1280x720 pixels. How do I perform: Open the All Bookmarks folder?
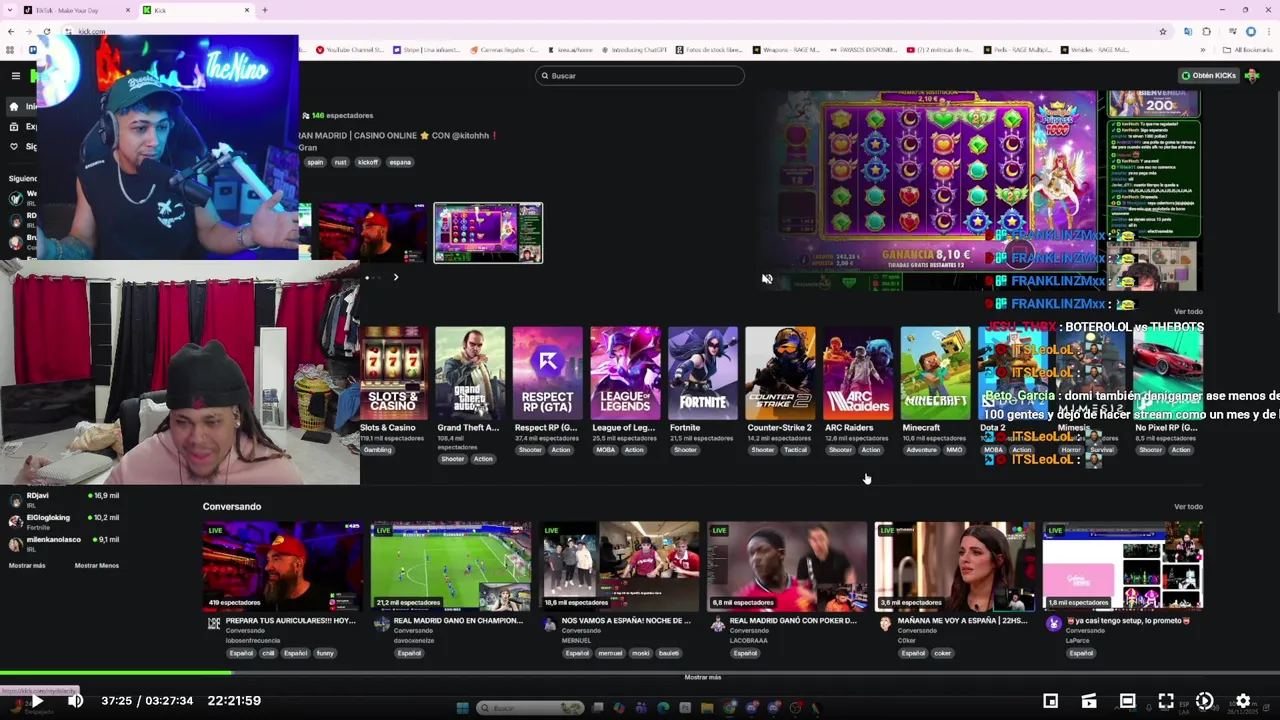click(x=1248, y=50)
